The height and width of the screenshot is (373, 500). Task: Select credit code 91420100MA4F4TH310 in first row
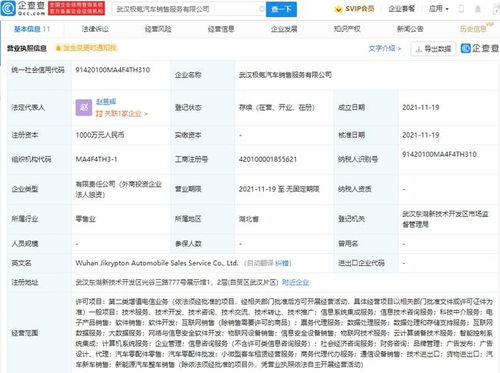point(113,70)
